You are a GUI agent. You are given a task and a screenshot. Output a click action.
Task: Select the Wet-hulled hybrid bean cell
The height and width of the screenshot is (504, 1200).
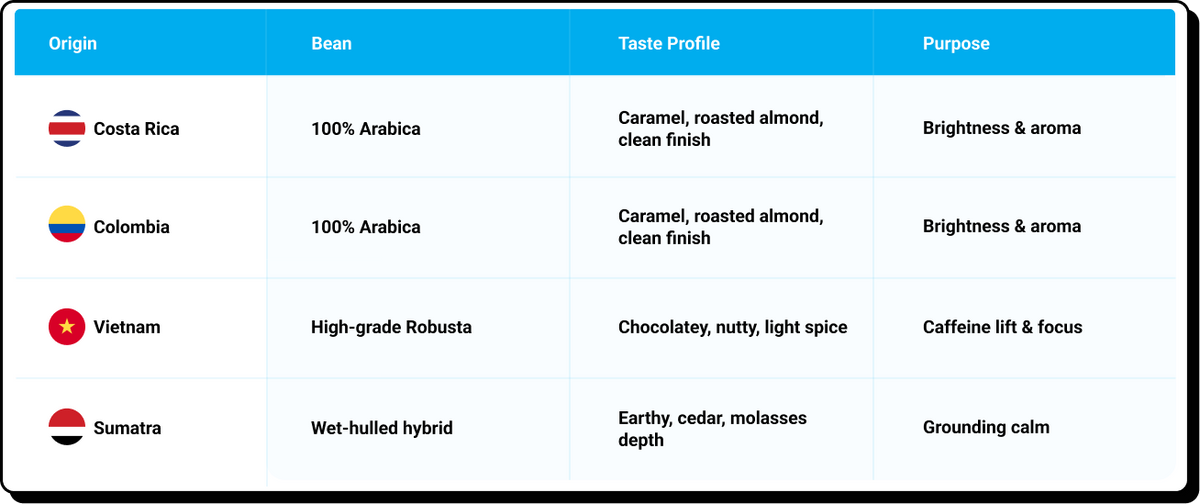(x=382, y=428)
